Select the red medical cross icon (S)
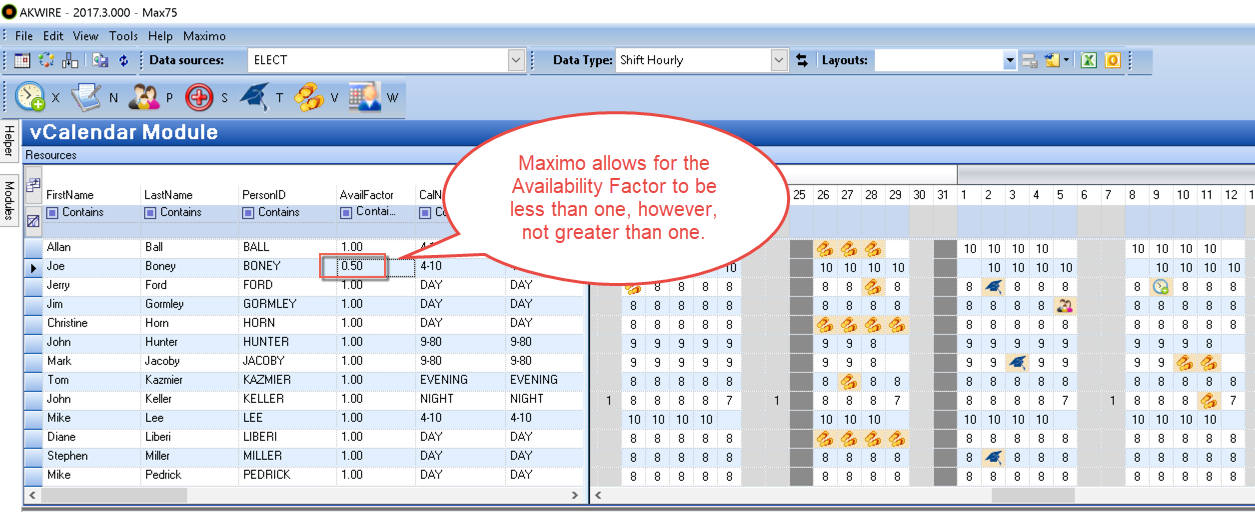Image resolution: width=1255 pixels, height=512 pixels. (x=199, y=97)
